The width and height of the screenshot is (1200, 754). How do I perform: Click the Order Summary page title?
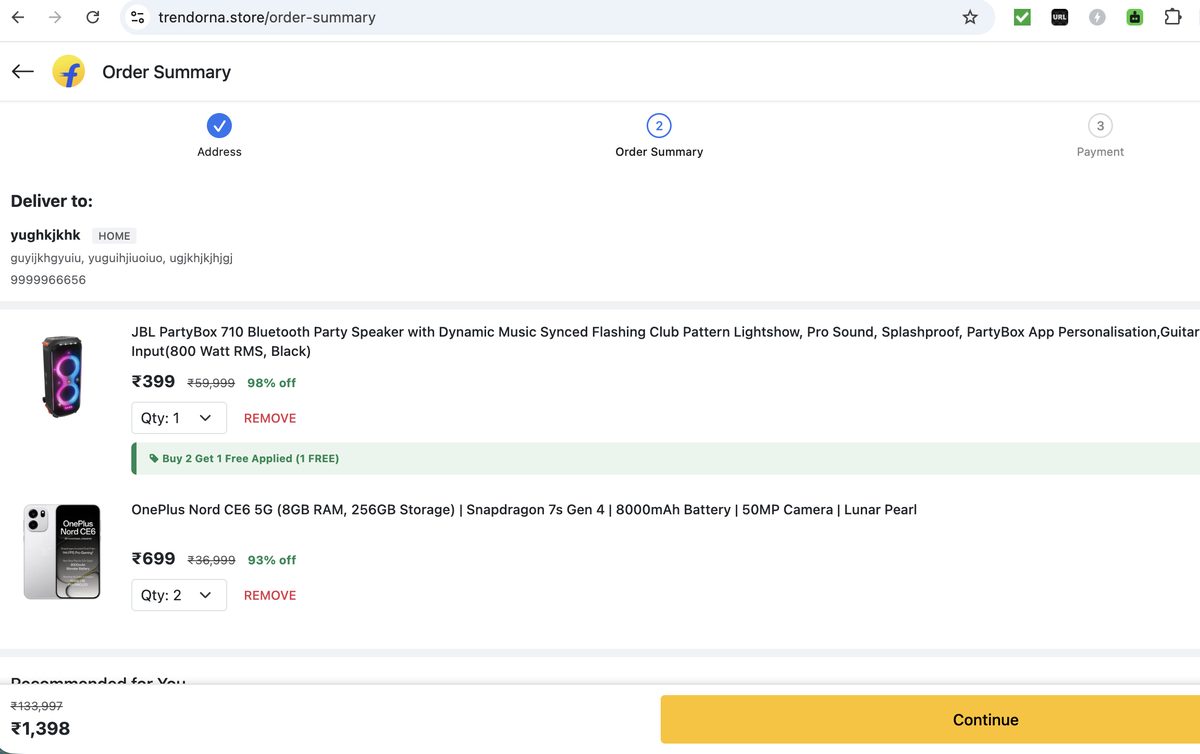166,72
